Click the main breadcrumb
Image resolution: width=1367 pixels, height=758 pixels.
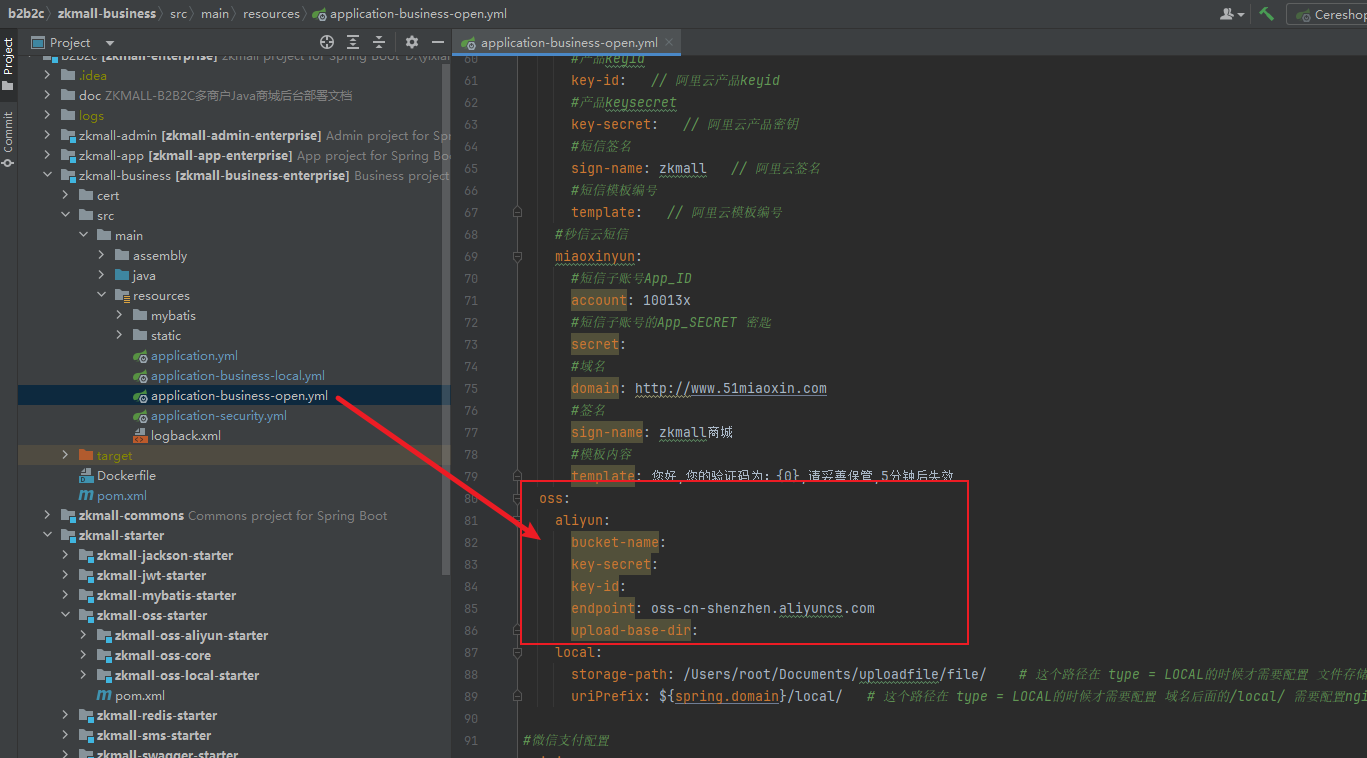pos(214,14)
